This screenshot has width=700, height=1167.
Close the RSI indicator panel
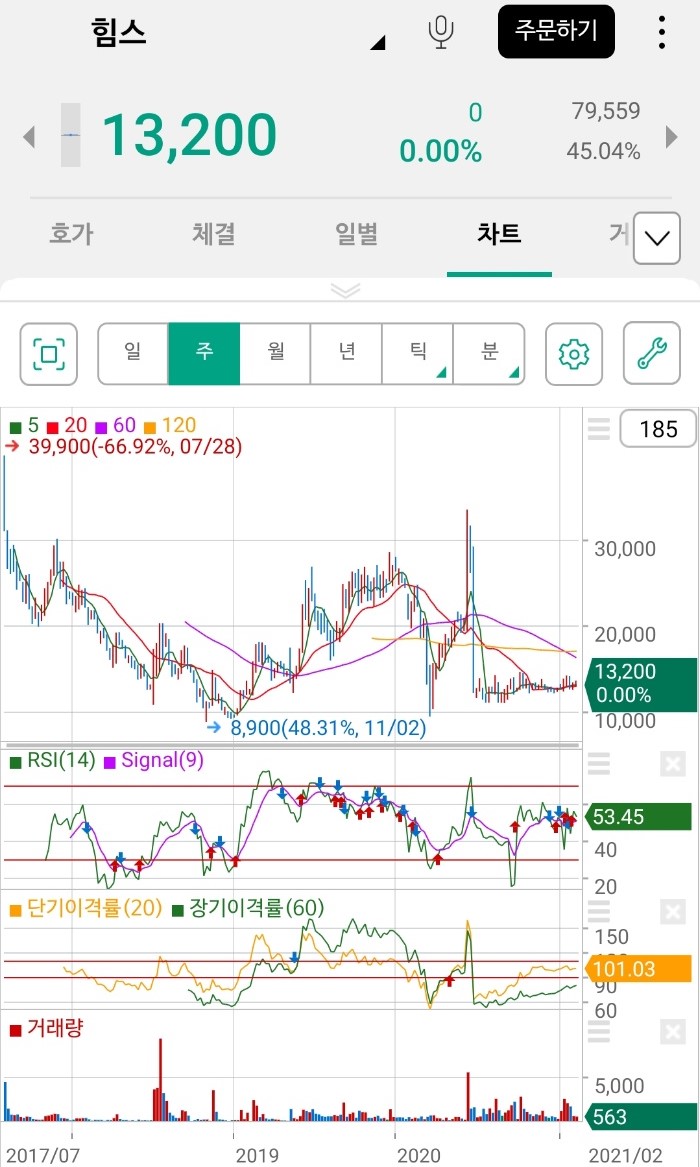tap(672, 764)
